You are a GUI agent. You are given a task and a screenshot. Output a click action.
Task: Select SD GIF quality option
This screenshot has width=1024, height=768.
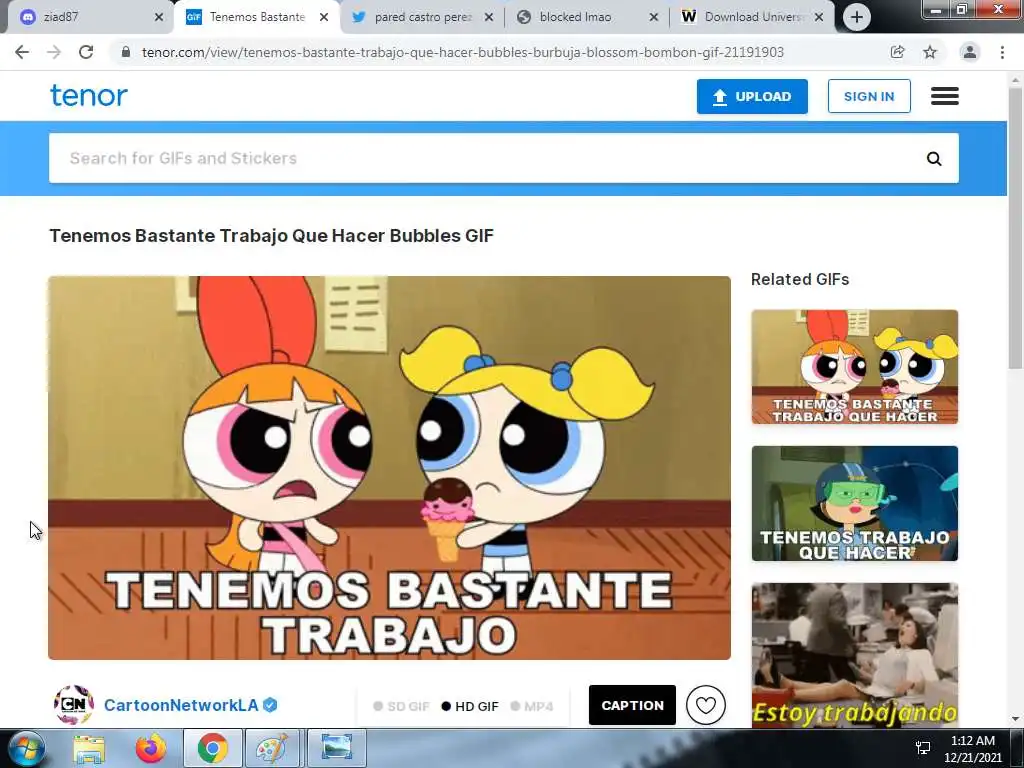point(401,707)
